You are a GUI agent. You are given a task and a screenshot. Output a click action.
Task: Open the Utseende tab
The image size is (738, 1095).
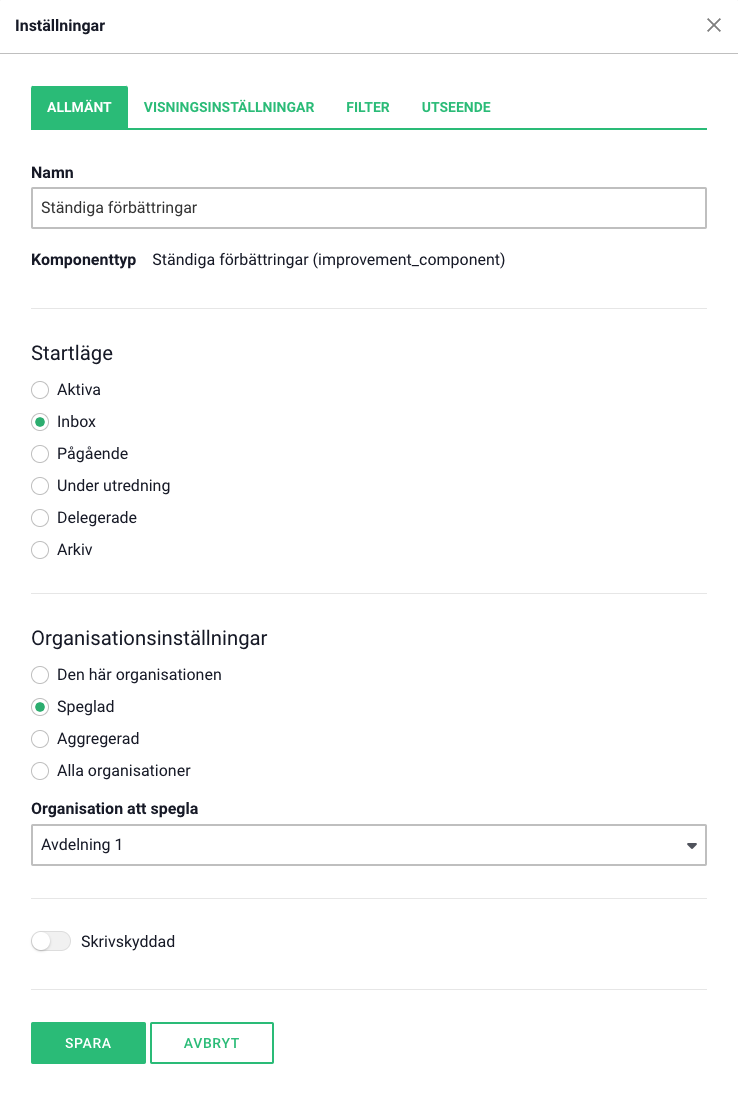tap(456, 107)
